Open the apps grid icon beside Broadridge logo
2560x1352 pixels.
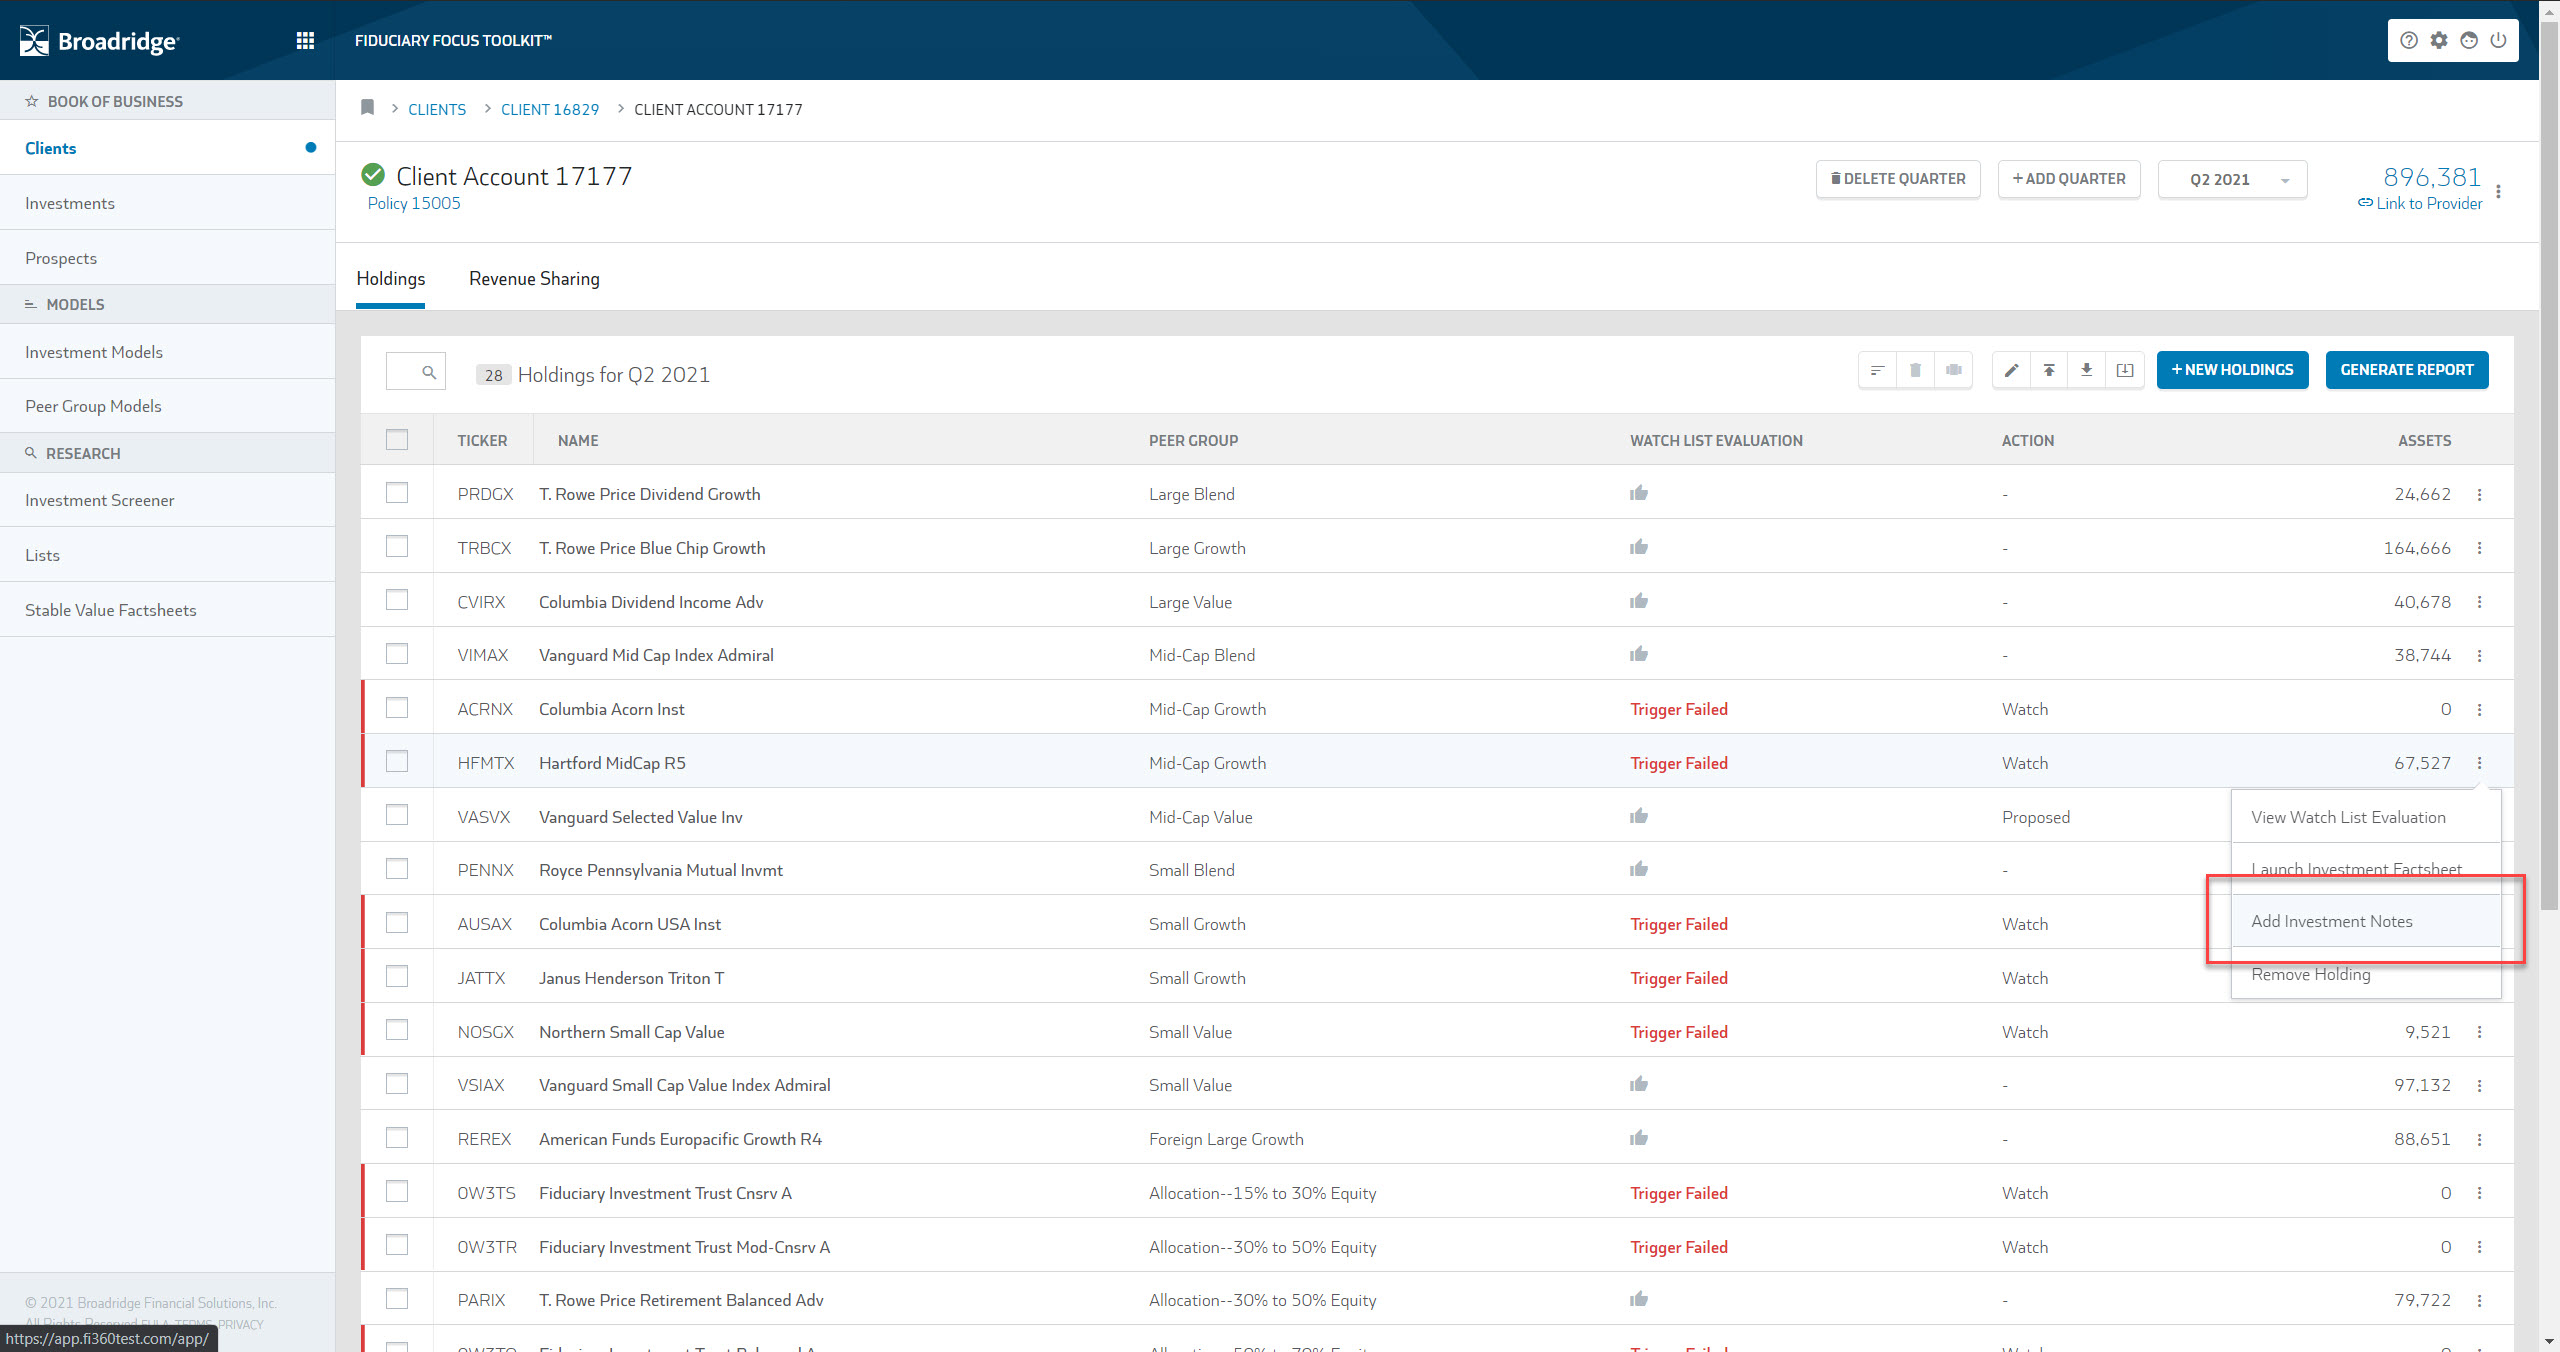[x=305, y=40]
